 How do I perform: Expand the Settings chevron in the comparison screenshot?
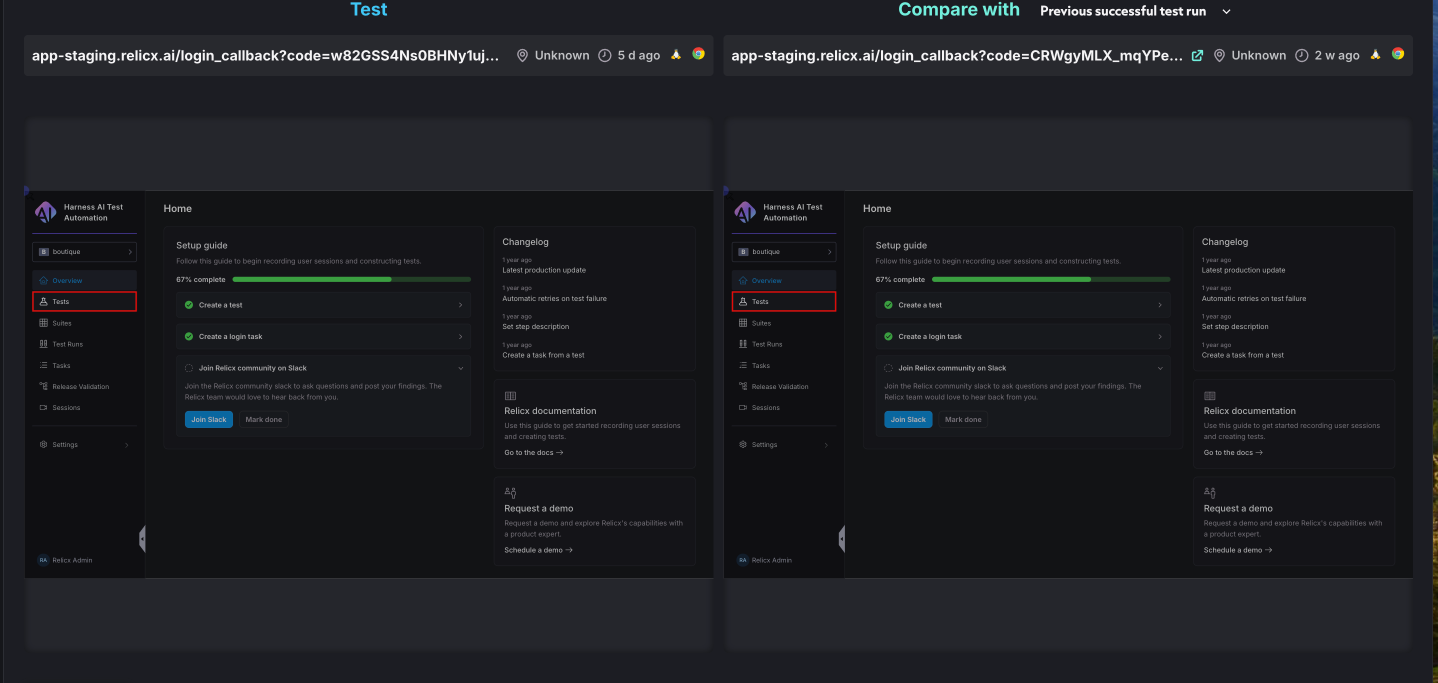pos(825,445)
